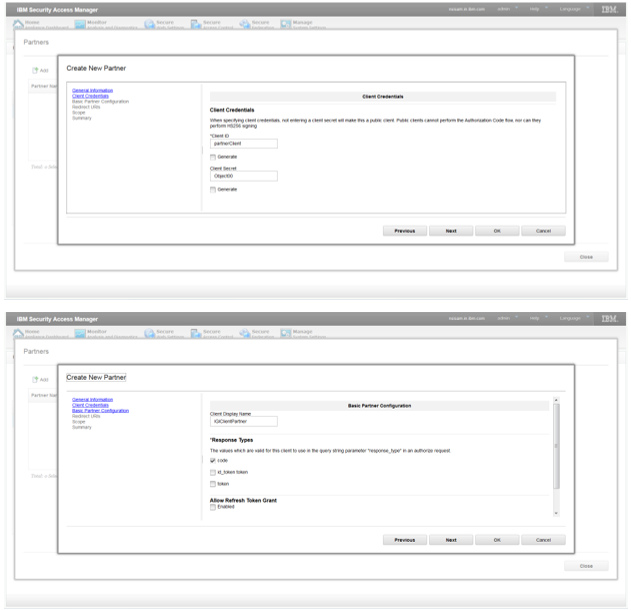
Task: Click OK in Basic Partner Configuration dialog
Action: [x=497, y=540]
